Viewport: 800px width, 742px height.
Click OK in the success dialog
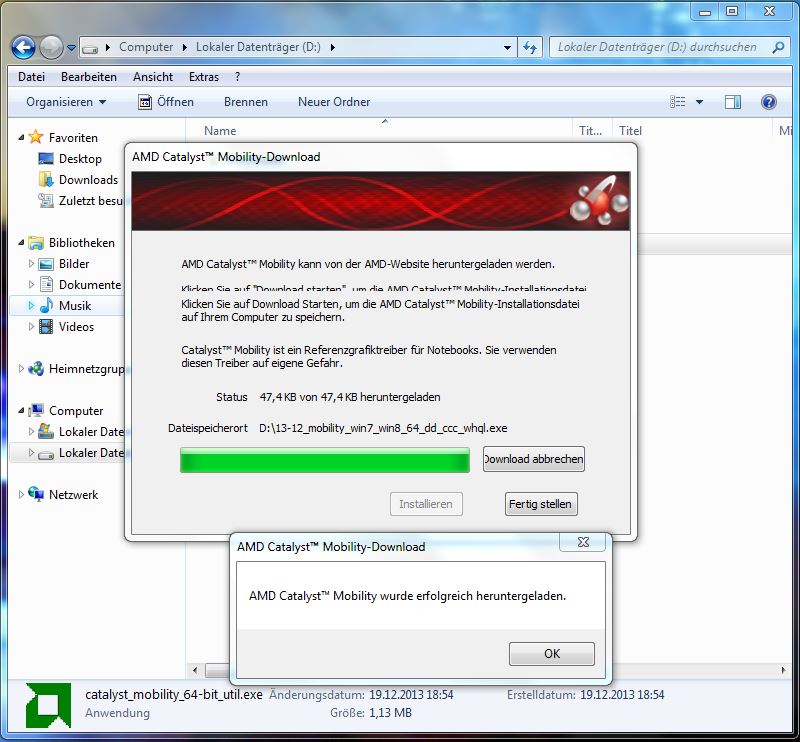552,654
